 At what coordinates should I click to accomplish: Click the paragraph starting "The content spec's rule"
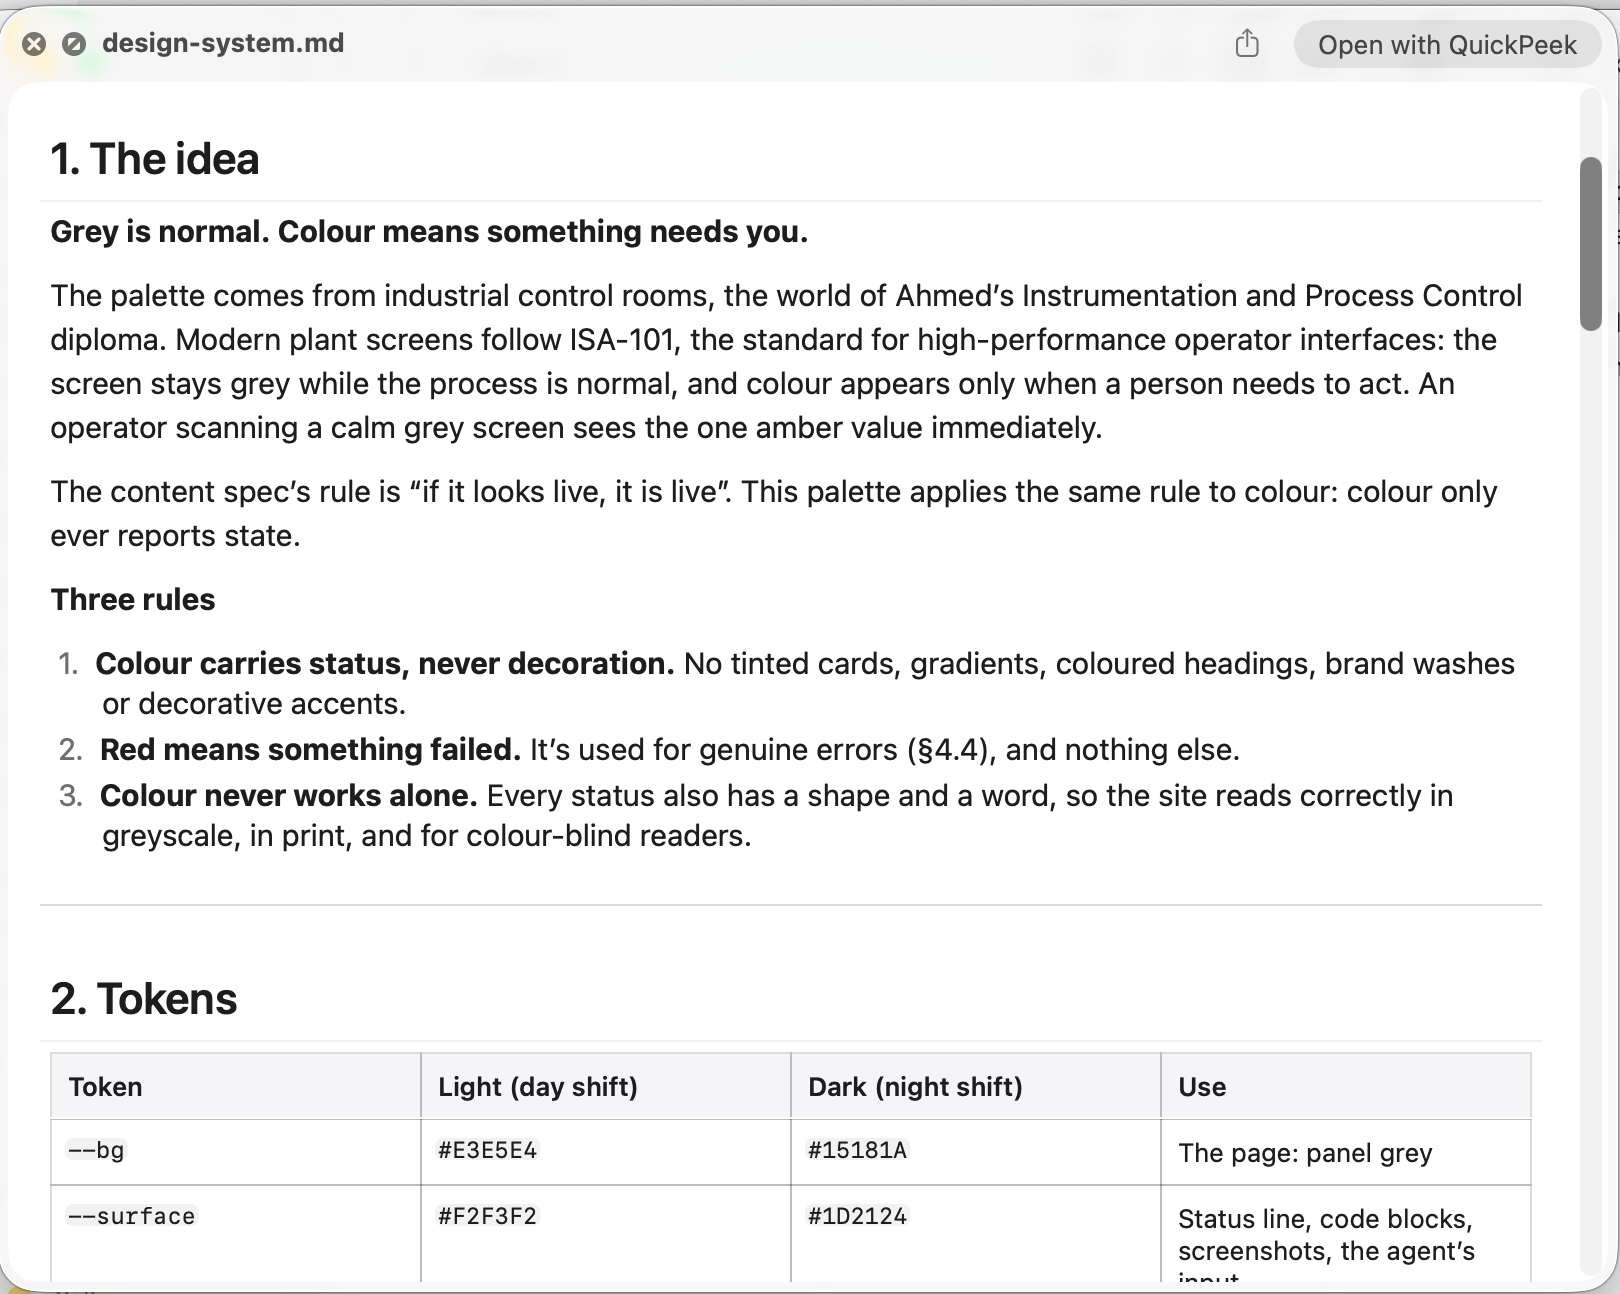[775, 514]
